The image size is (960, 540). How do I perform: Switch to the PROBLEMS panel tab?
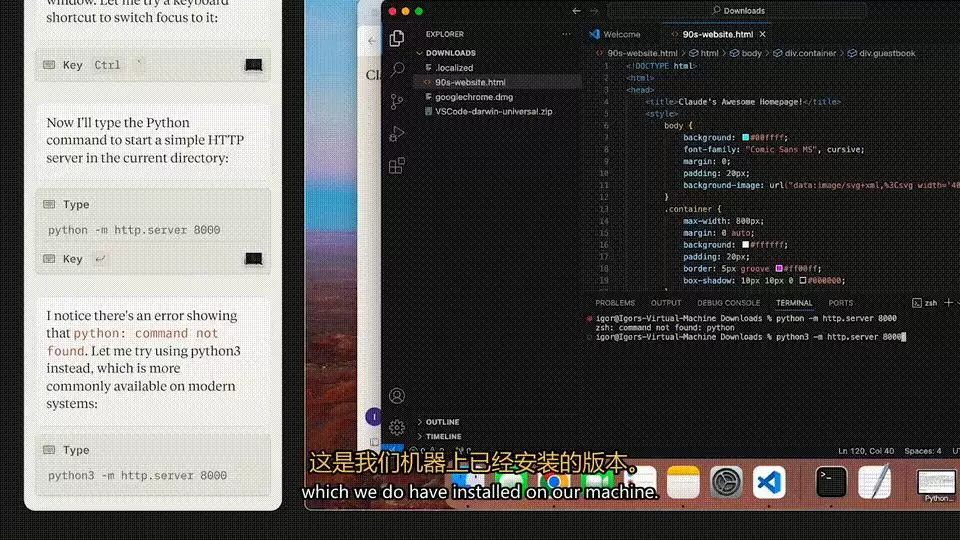point(615,303)
